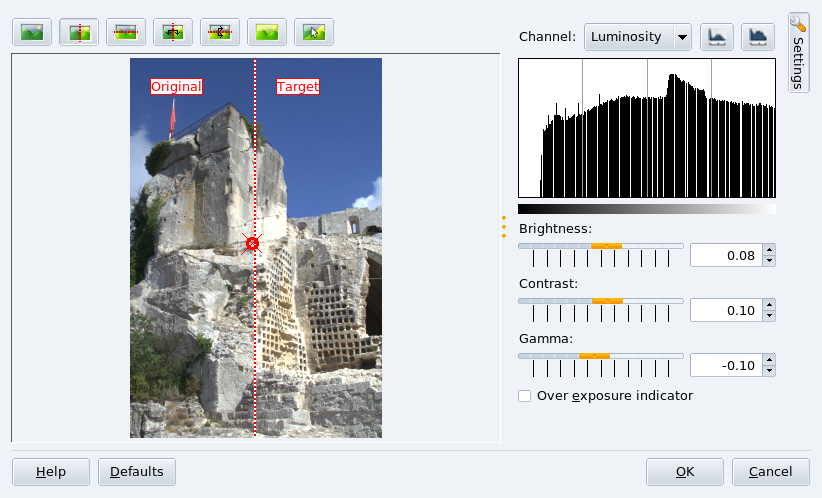Enable the Over exposure indicator checkbox
The image size is (822, 498).
click(x=525, y=396)
